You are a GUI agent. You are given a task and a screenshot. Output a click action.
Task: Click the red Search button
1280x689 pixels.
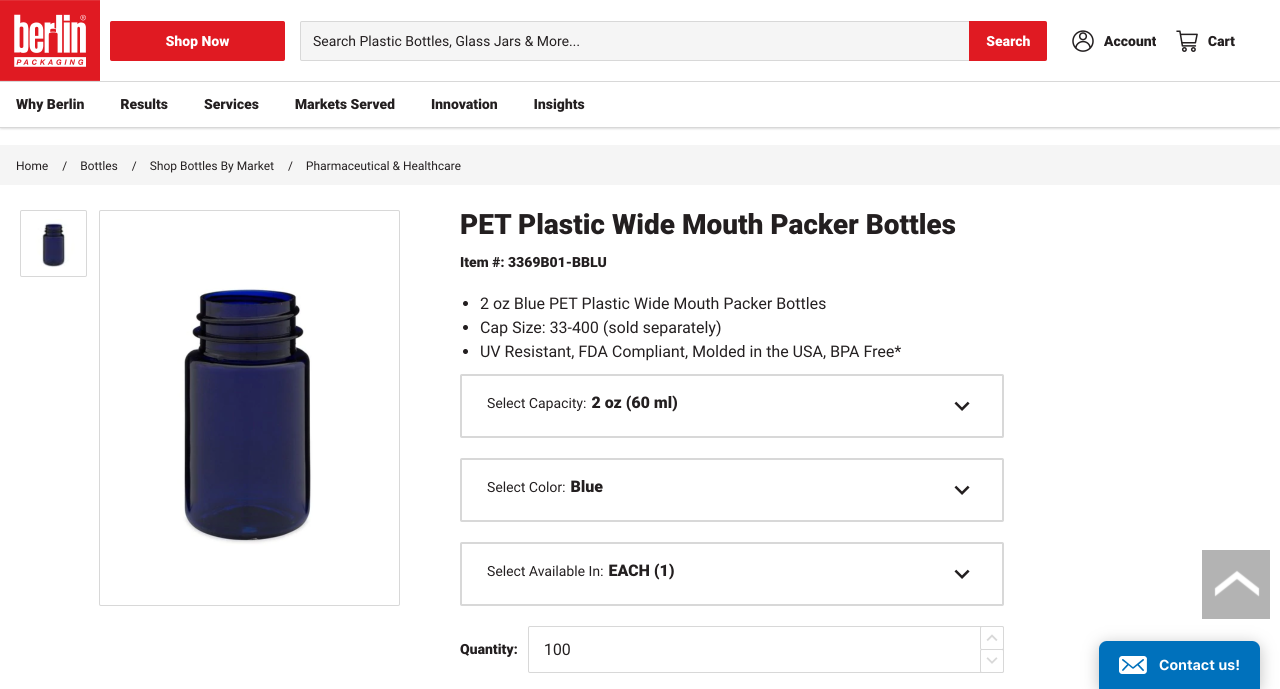tap(1008, 41)
